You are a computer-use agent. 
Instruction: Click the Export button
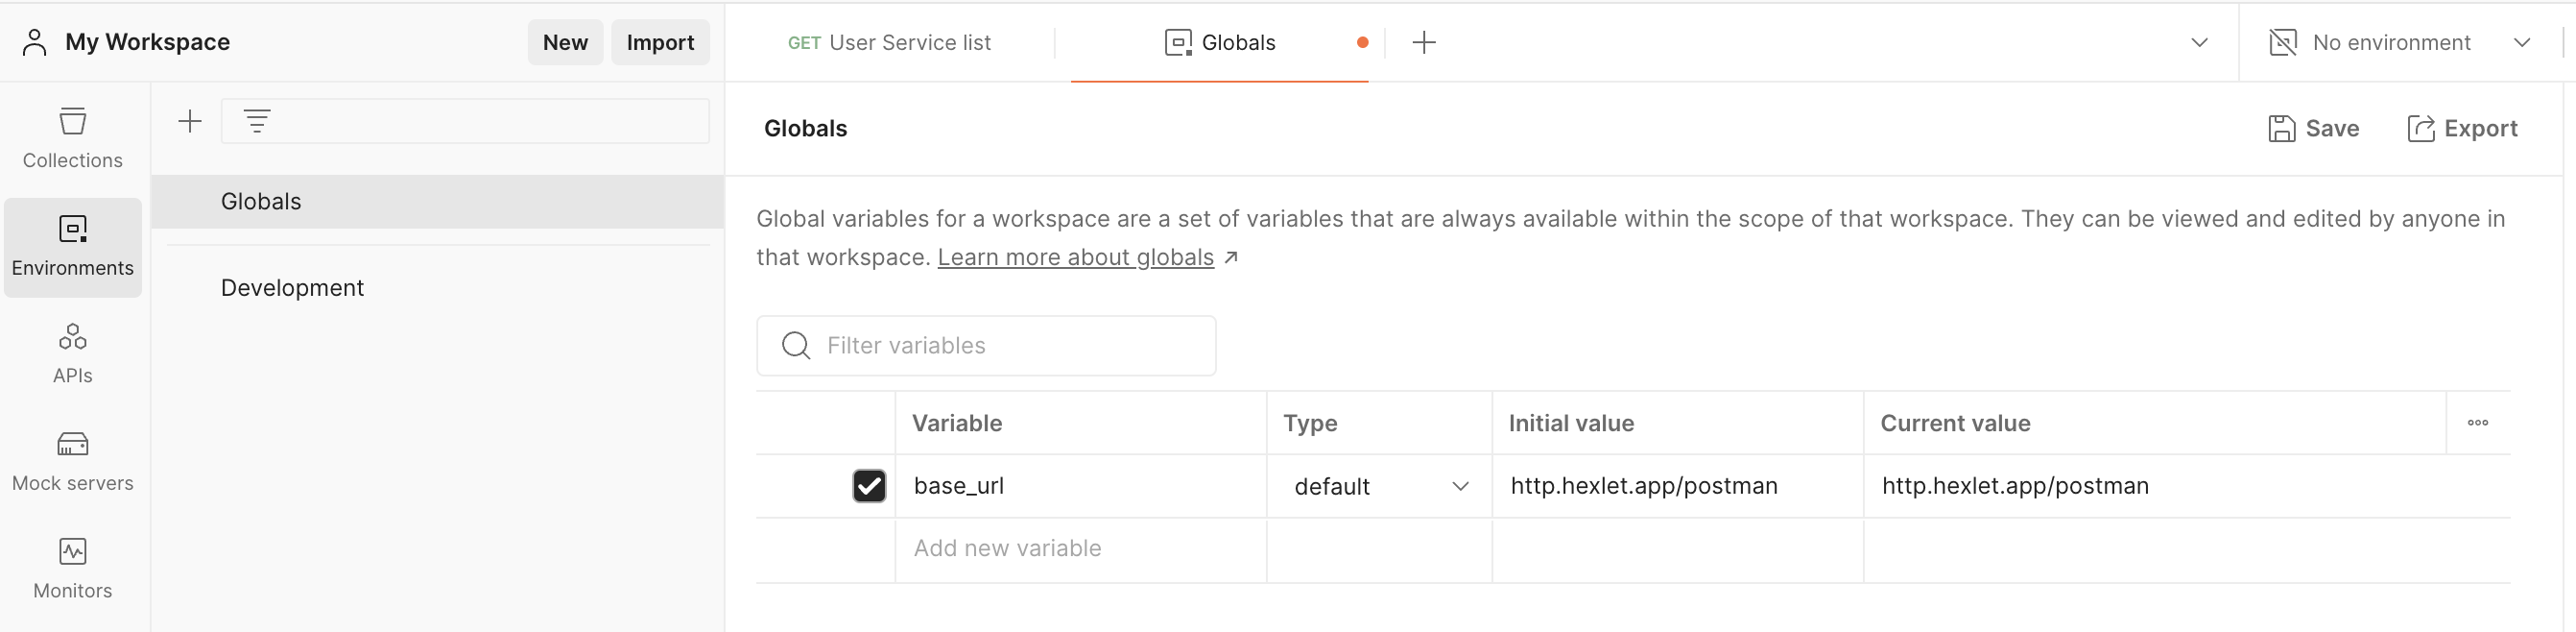(2461, 128)
